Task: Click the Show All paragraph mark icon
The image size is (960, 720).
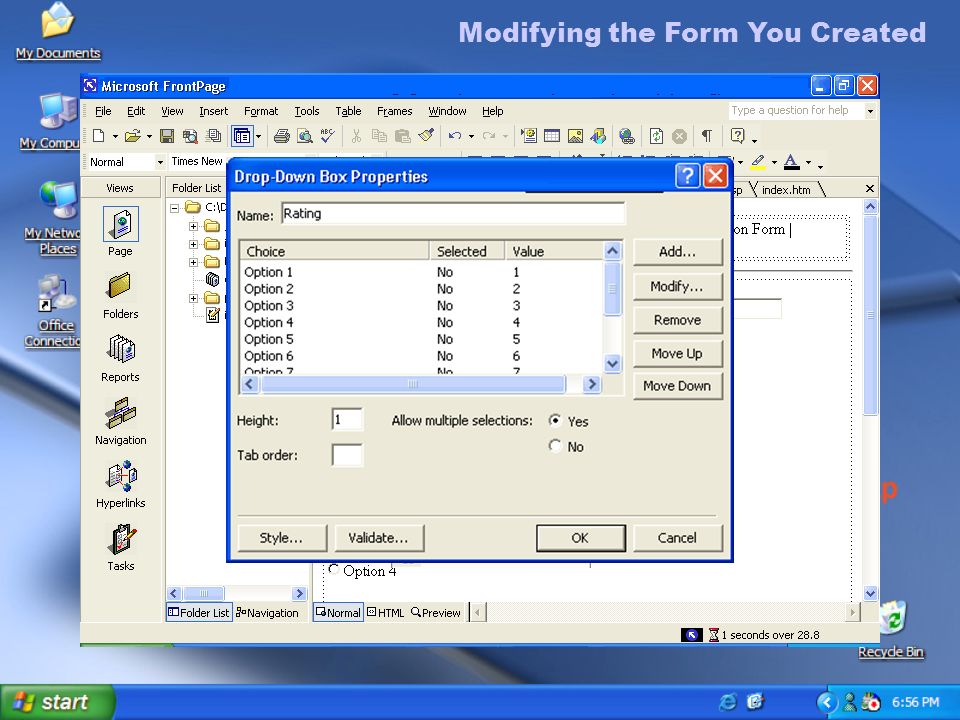Action: click(707, 136)
